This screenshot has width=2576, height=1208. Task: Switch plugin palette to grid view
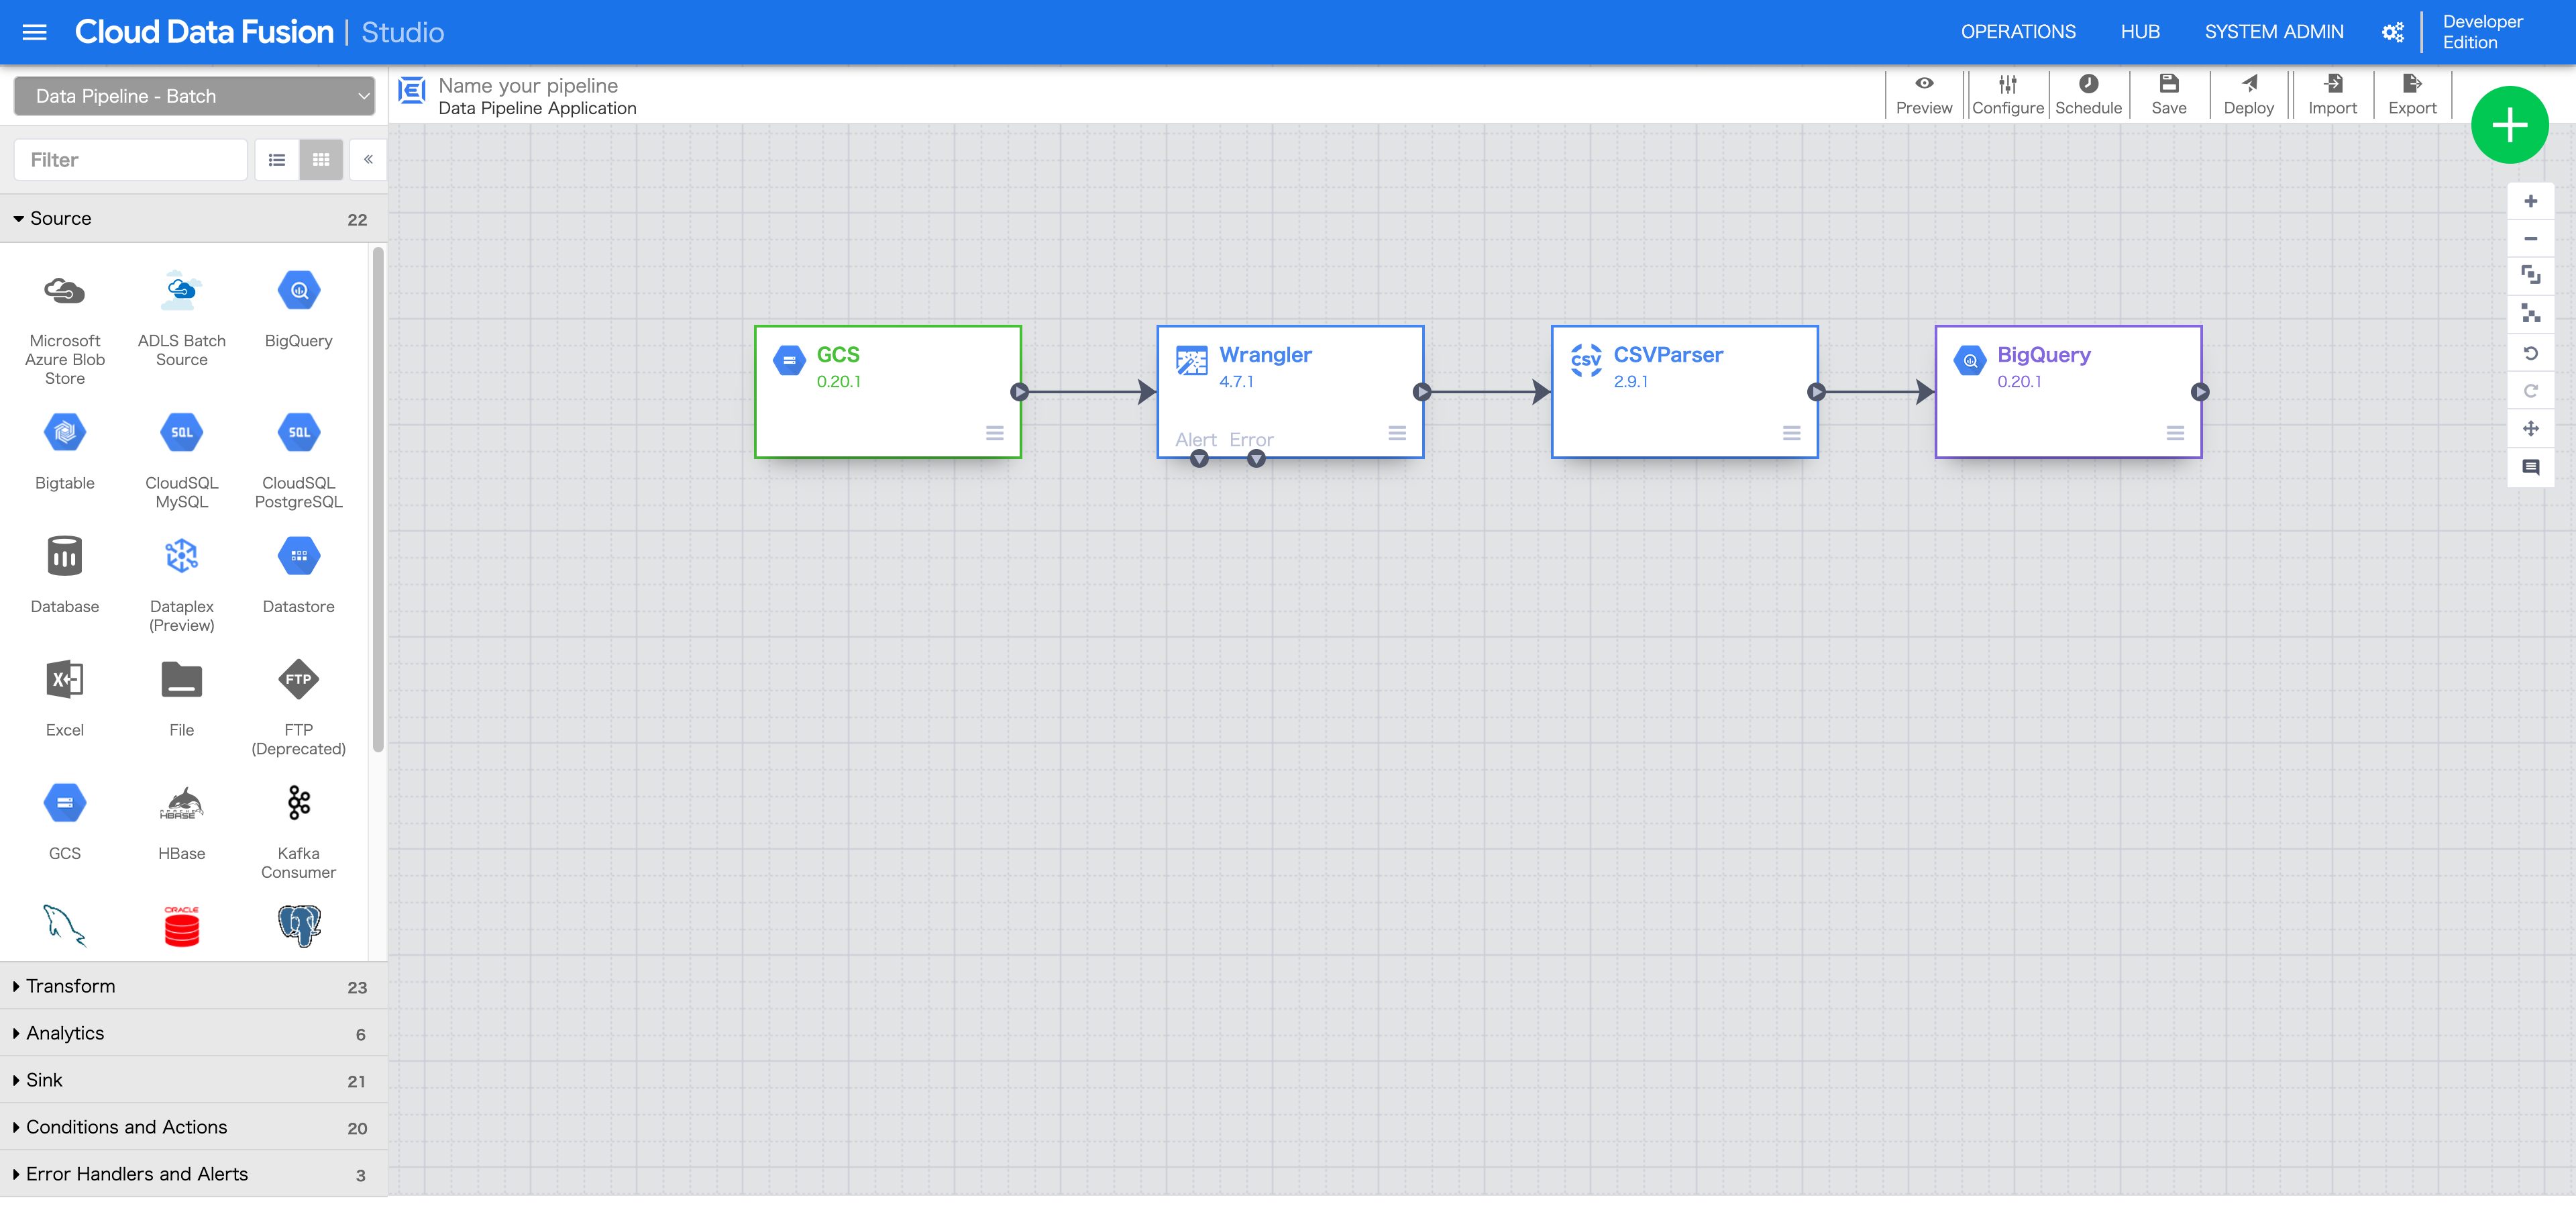coord(321,160)
